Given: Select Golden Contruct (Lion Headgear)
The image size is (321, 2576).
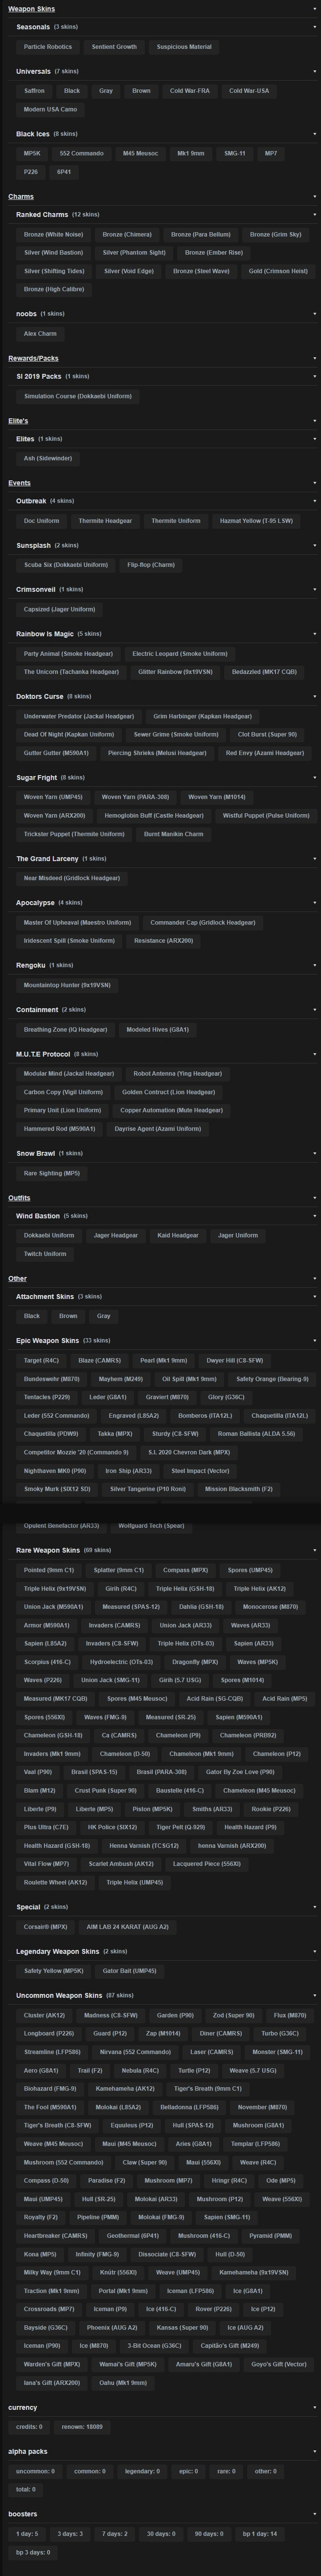Looking at the screenshot, I should [x=168, y=1092].
